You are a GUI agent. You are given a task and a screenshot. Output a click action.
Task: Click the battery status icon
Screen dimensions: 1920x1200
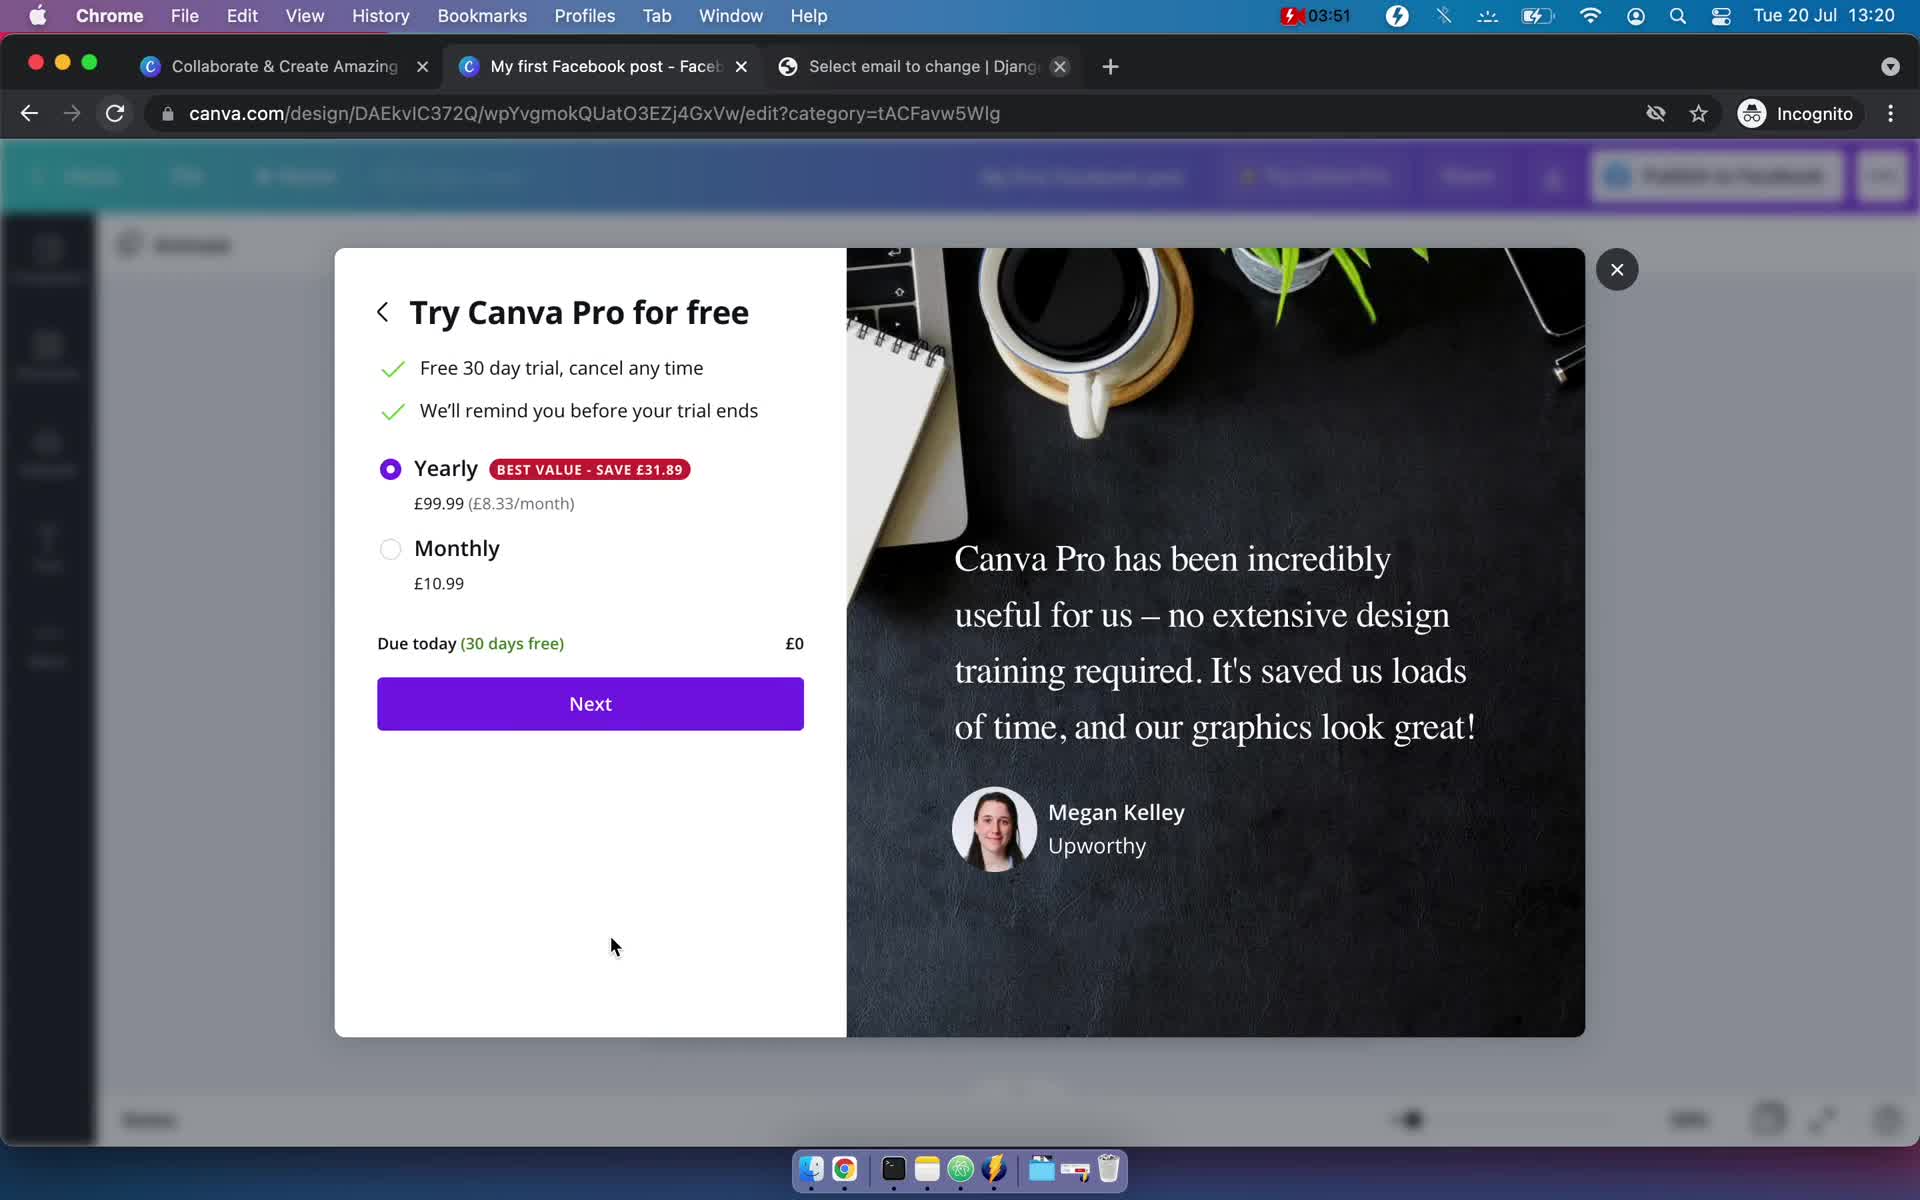[x=1537, y=16]
